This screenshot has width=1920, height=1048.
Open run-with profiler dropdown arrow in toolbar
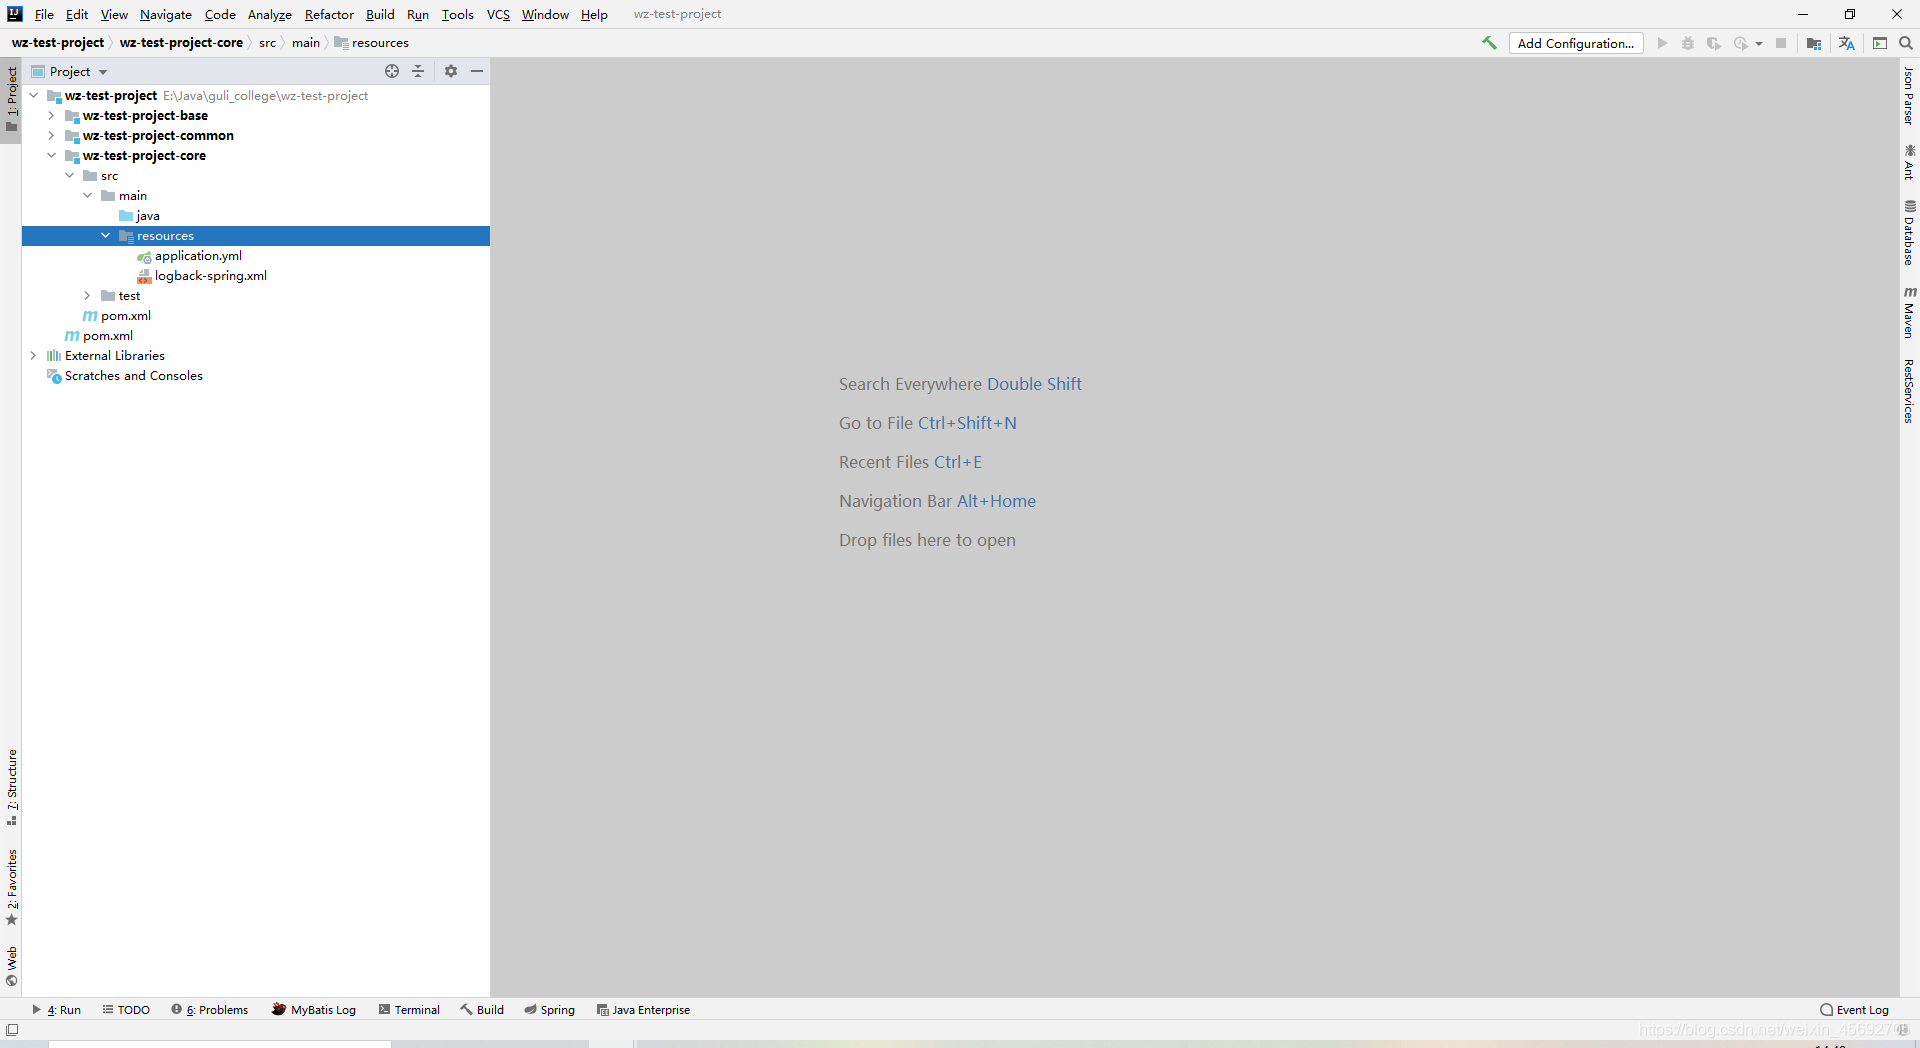[1759, 43]
